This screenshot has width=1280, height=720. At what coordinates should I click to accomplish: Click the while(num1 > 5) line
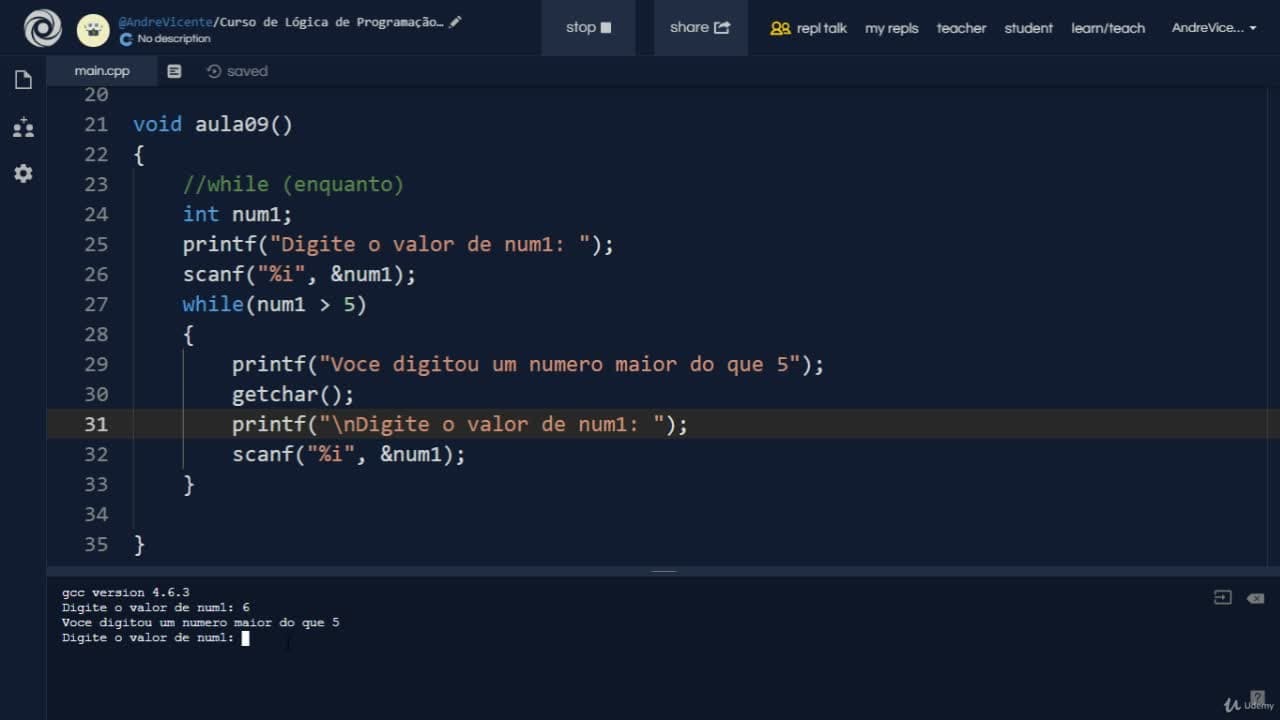pyautogui.click(x=274, y=304)
